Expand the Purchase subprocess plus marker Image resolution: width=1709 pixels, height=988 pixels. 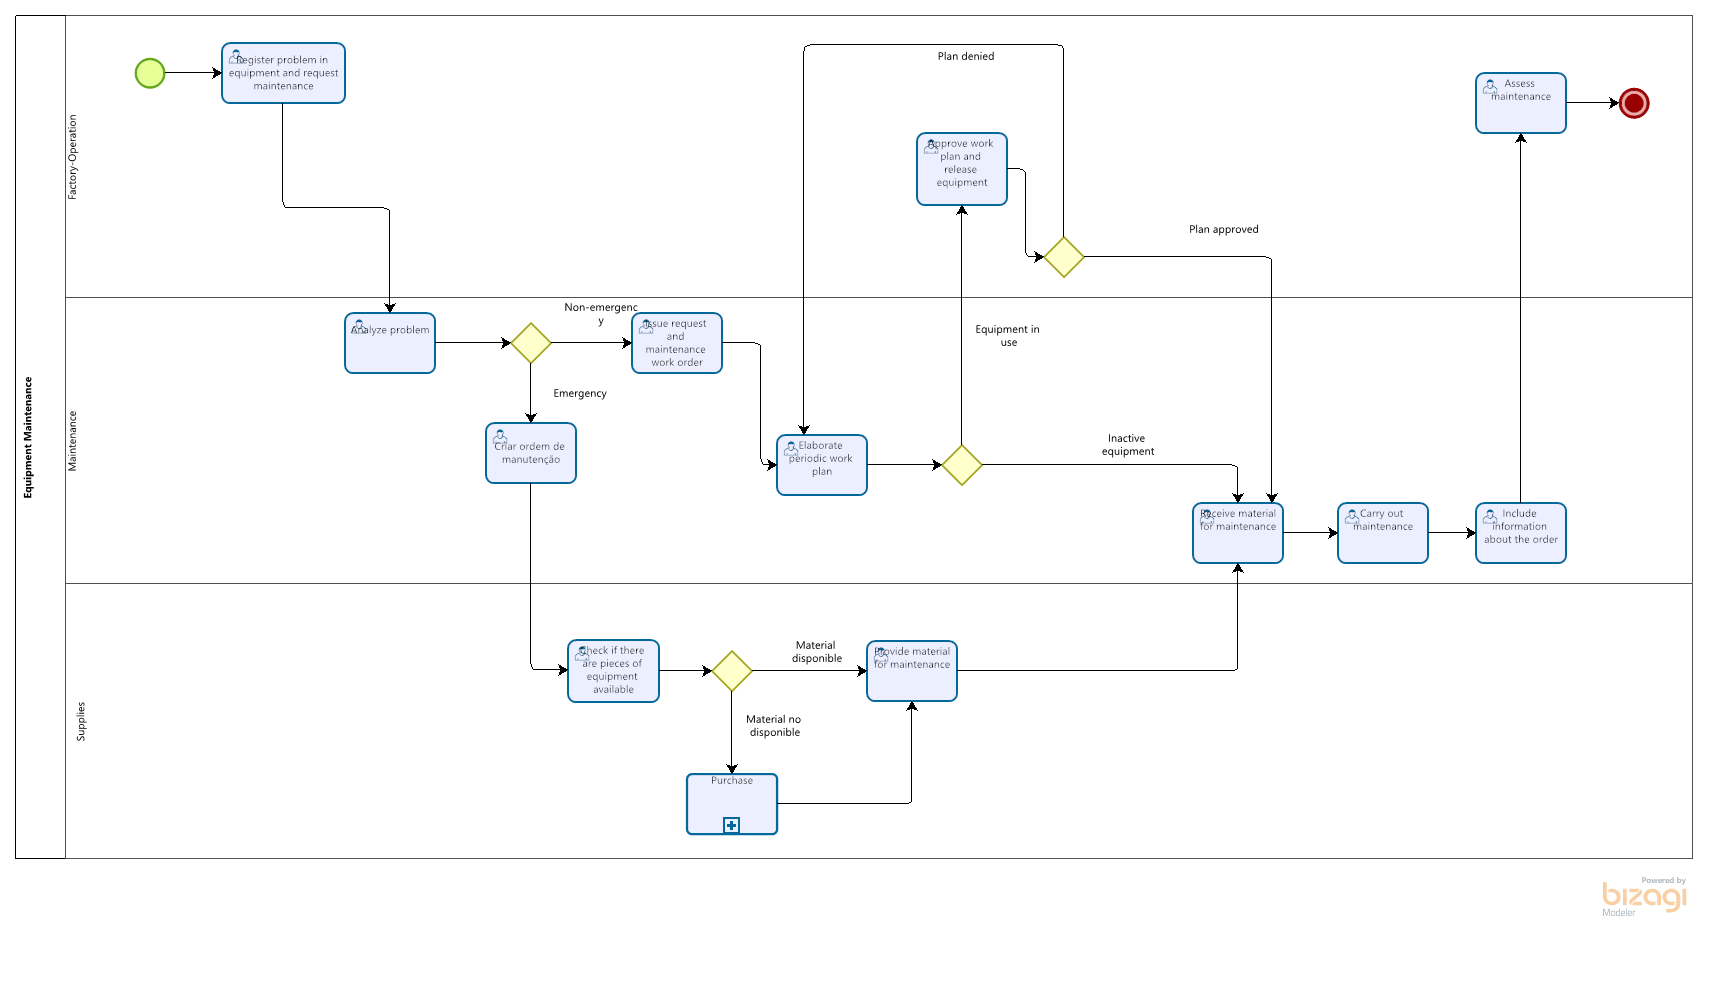tap(731, 825)
